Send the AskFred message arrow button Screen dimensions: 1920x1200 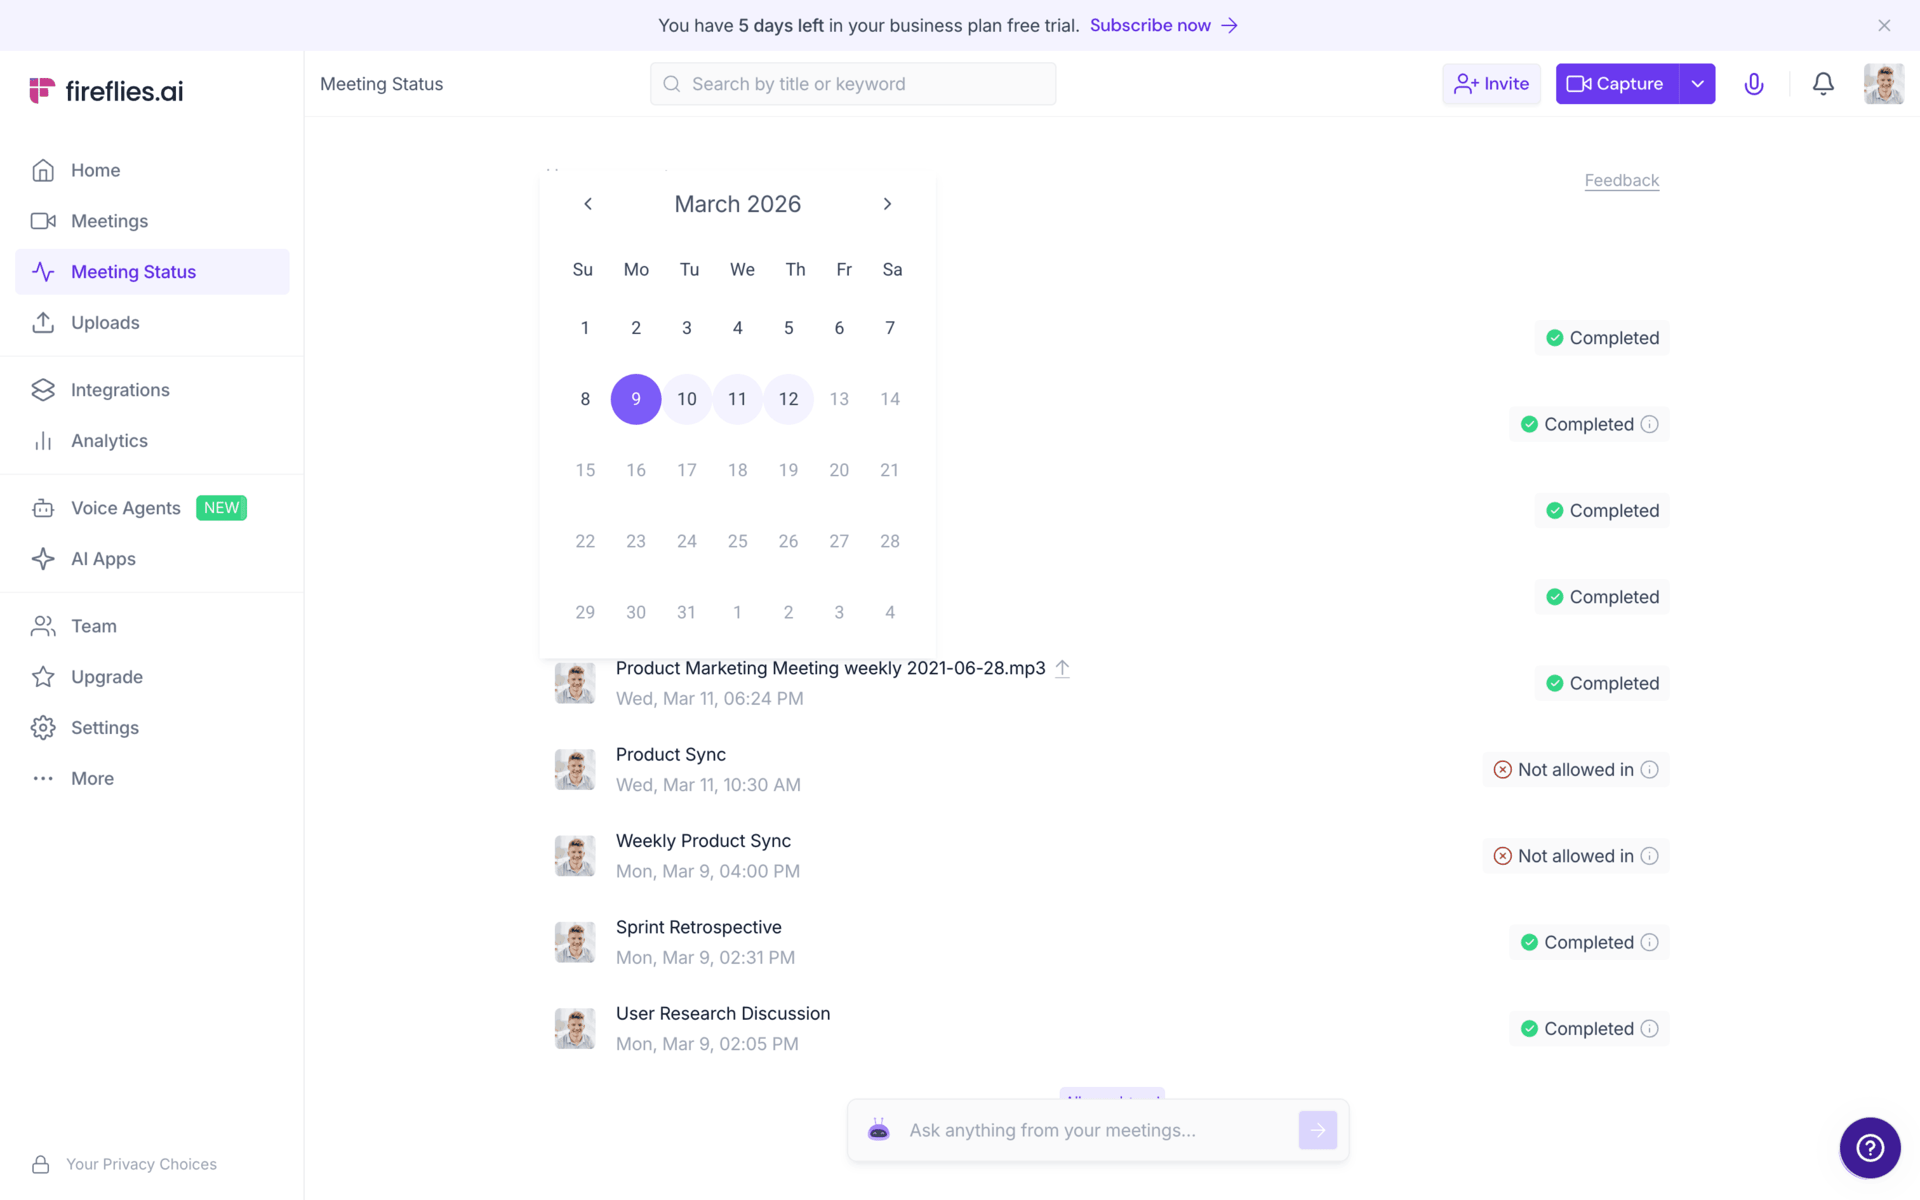[1318, 1130]
